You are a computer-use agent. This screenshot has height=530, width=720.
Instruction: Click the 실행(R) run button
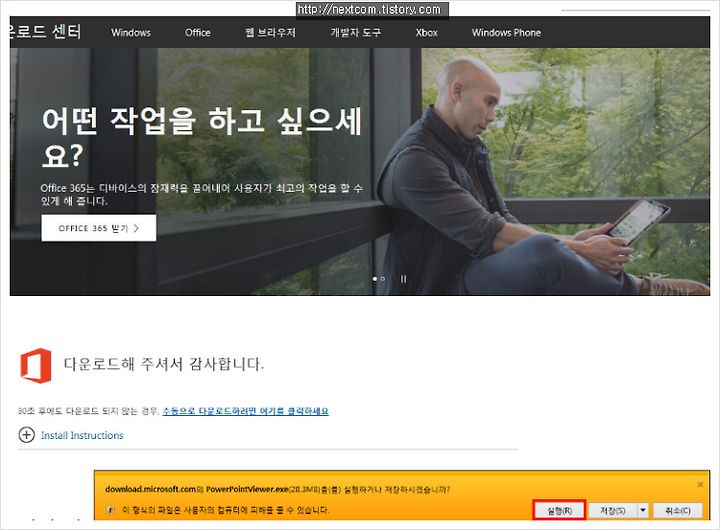click(559, 510)
